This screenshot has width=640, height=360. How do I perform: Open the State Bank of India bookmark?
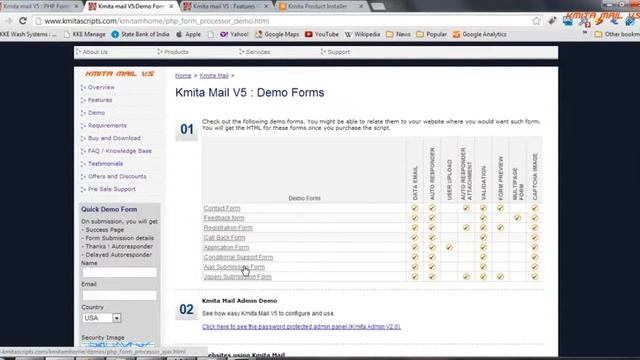click(x=140, y=34)
